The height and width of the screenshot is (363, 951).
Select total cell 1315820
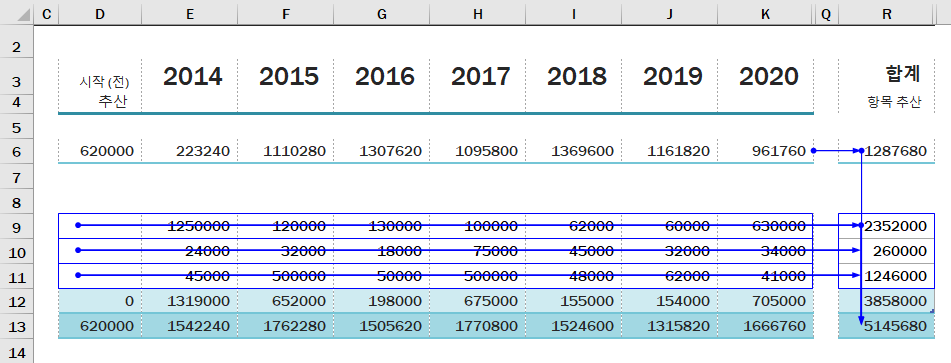pyautogui.click(x=670, y=327)
